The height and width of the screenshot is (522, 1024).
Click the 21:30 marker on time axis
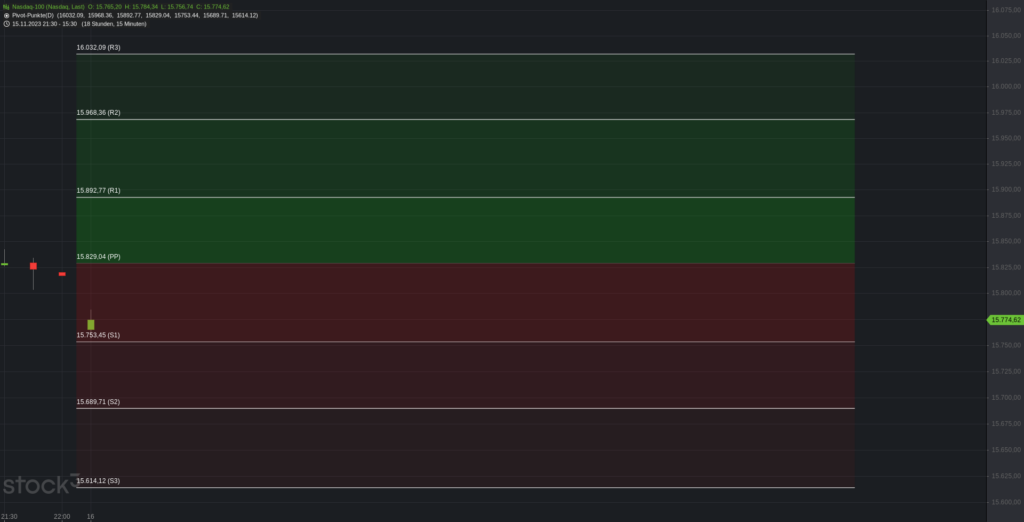9,517
